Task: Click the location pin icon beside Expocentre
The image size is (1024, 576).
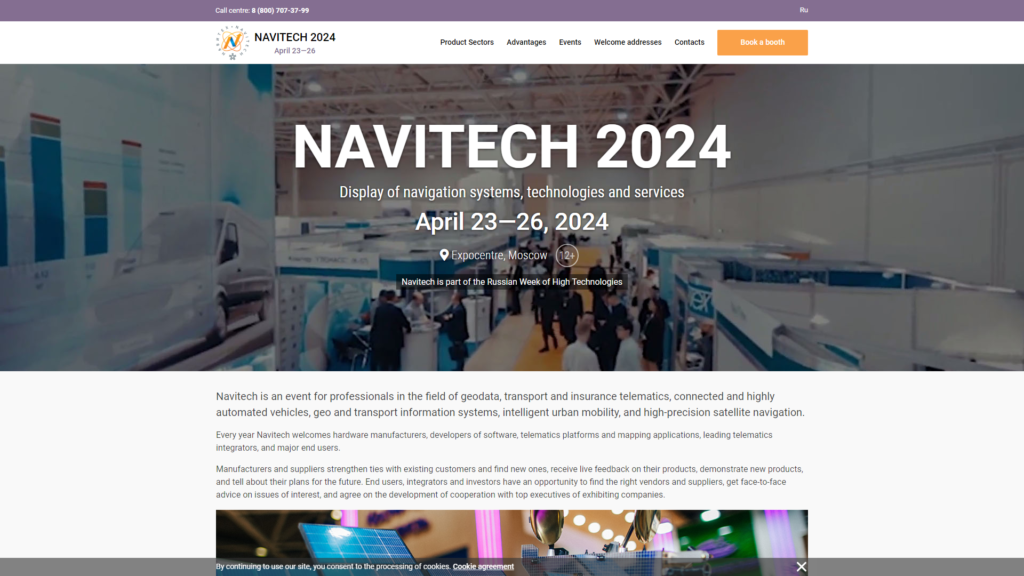Action: coord(444,255)
